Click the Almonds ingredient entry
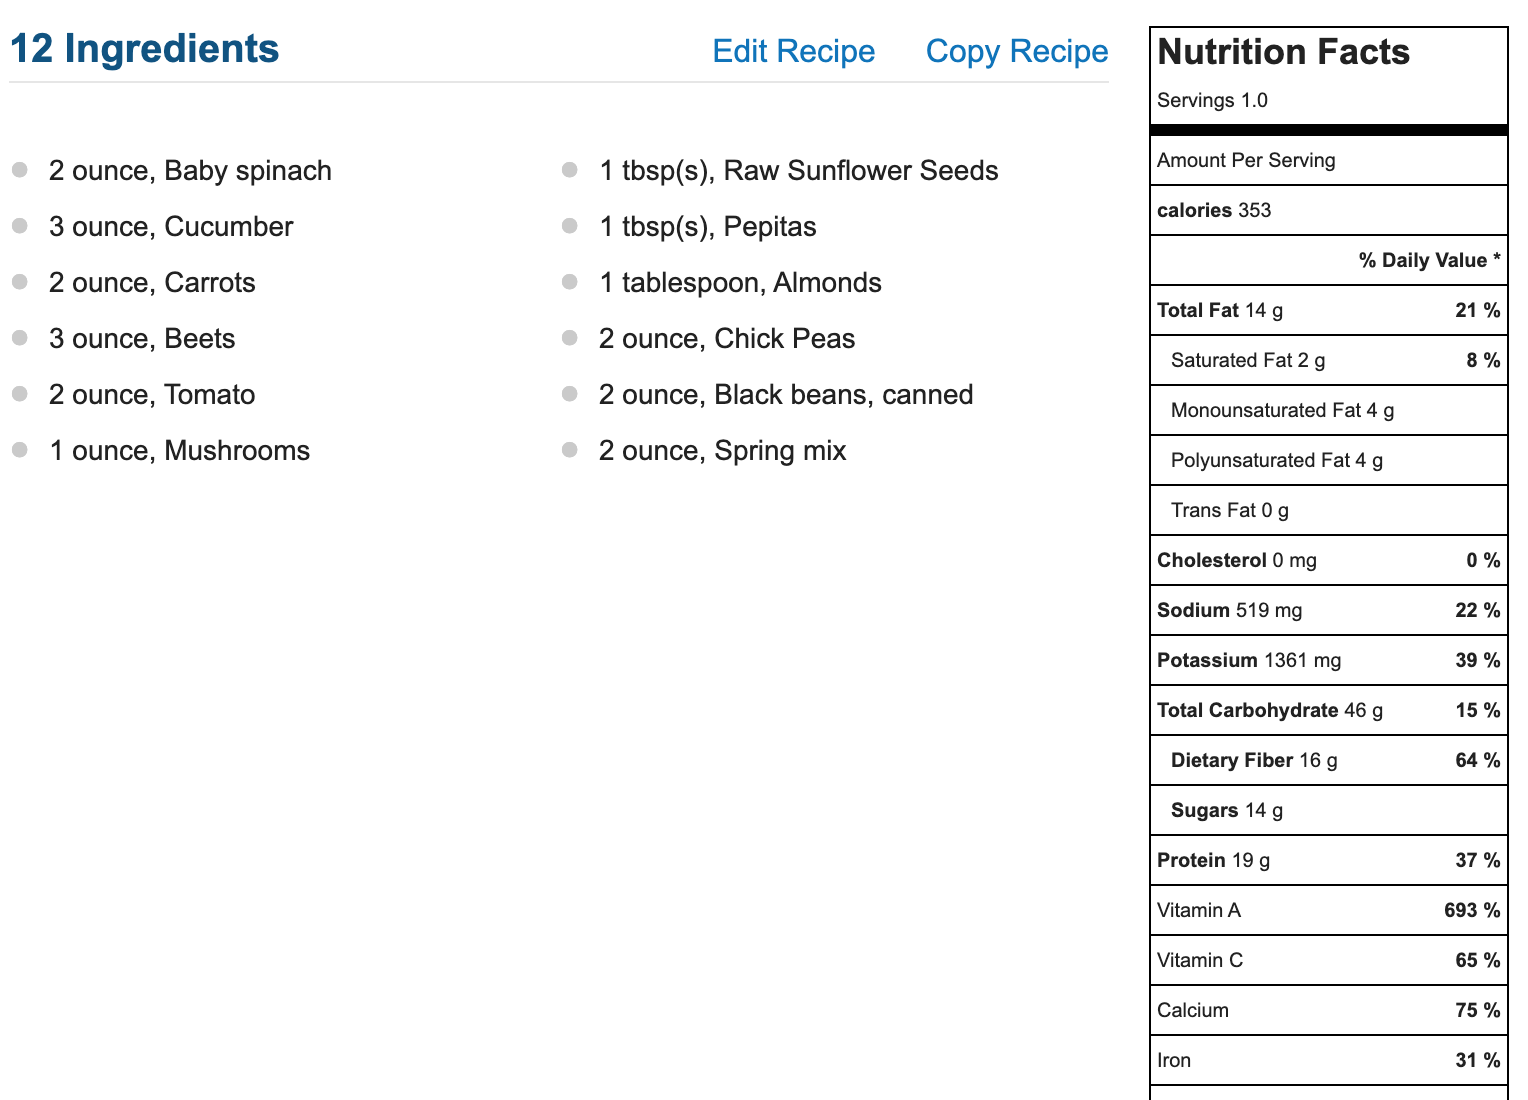1528x1100 pixels. pos(740,283)
